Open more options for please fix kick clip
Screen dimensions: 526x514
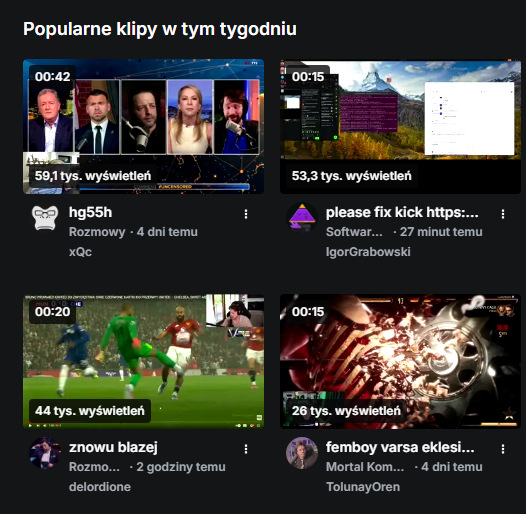click(503, 214)
